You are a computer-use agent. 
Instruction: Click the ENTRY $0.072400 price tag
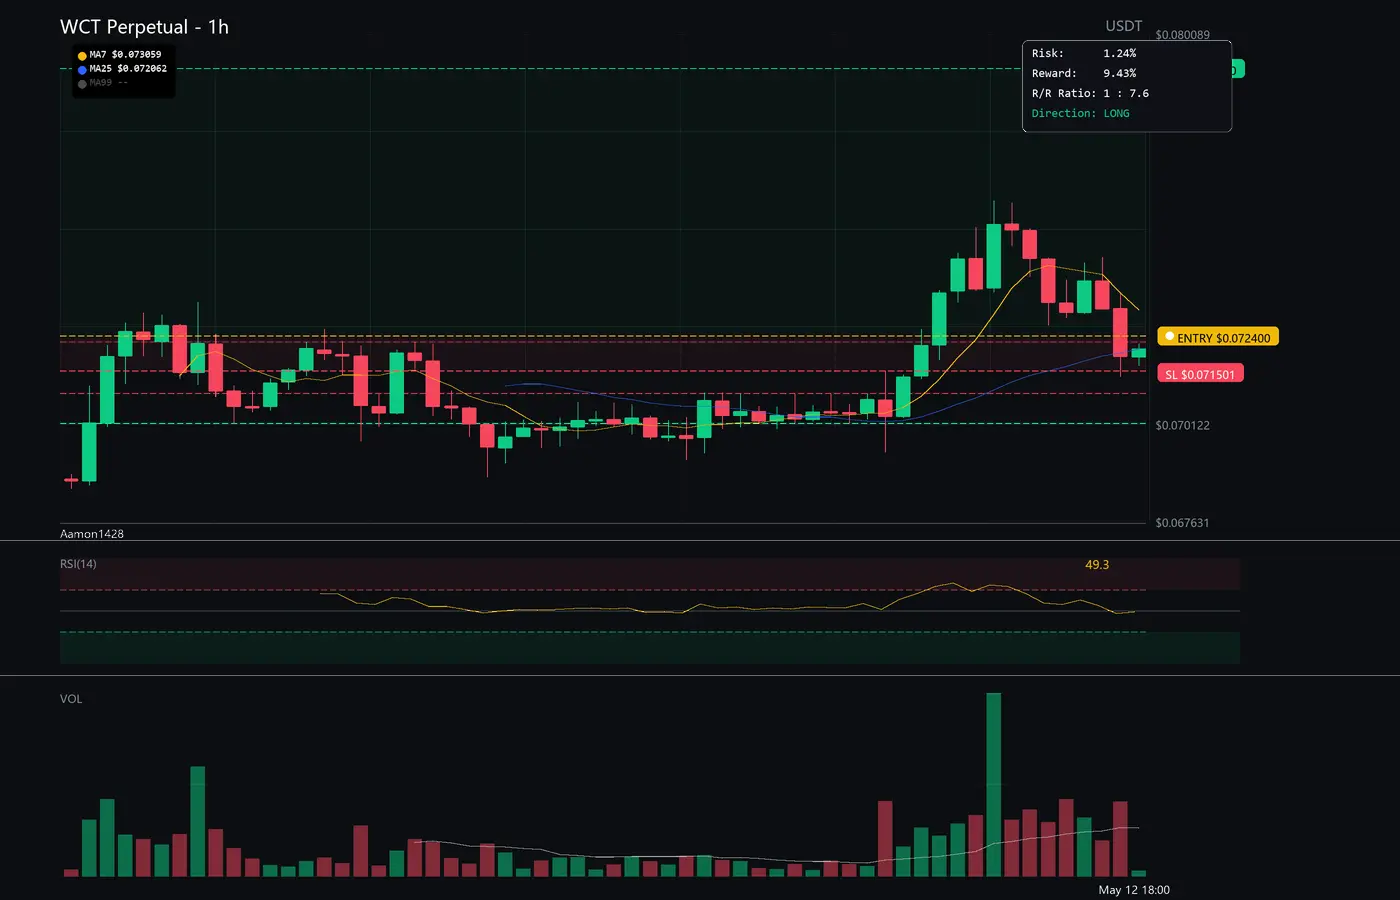pos(1218,337)
